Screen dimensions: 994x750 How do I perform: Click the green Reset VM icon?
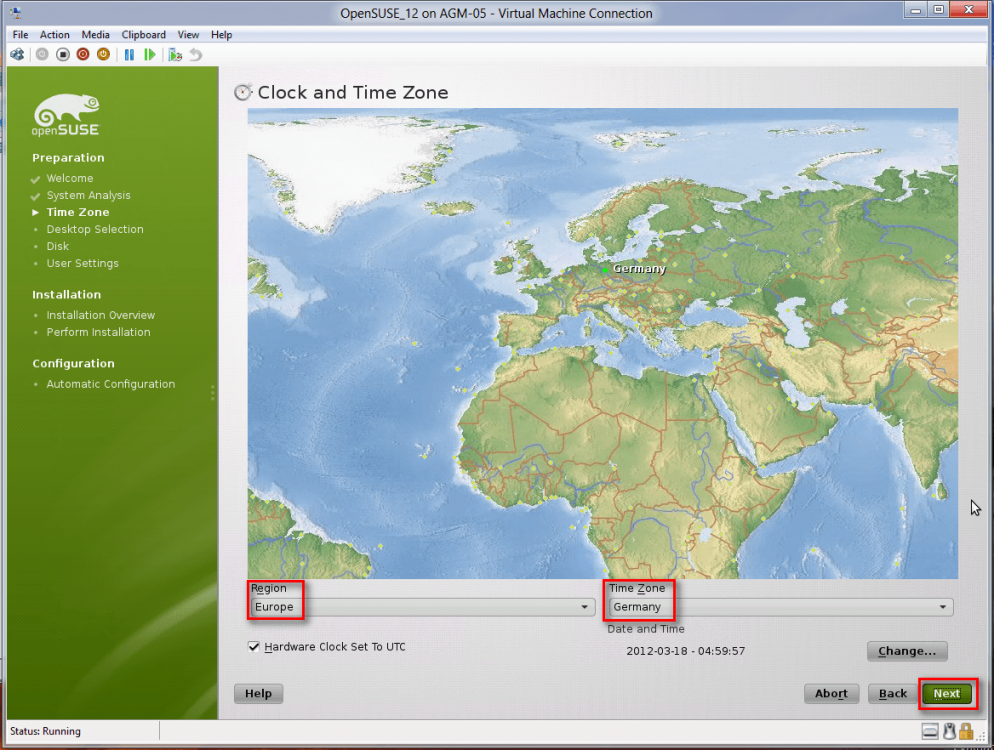[150, 54]
